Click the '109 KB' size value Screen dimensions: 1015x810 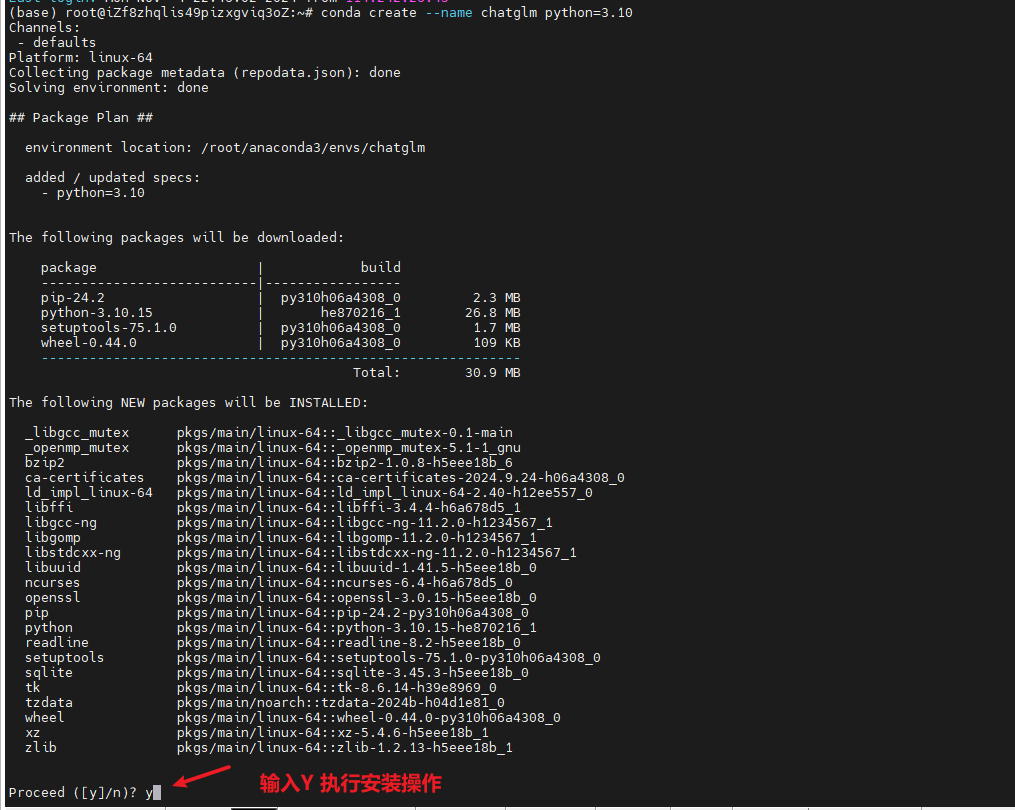click(496, 343)
